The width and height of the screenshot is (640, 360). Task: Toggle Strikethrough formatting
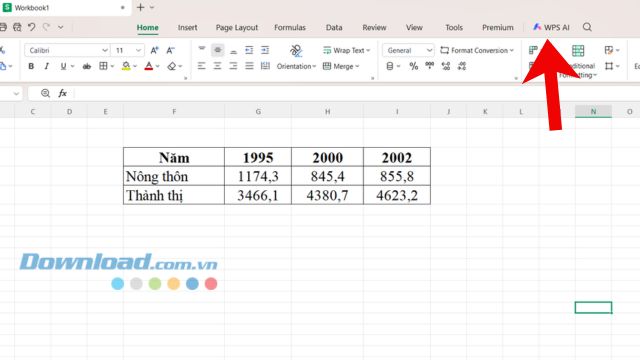[87, 66]
